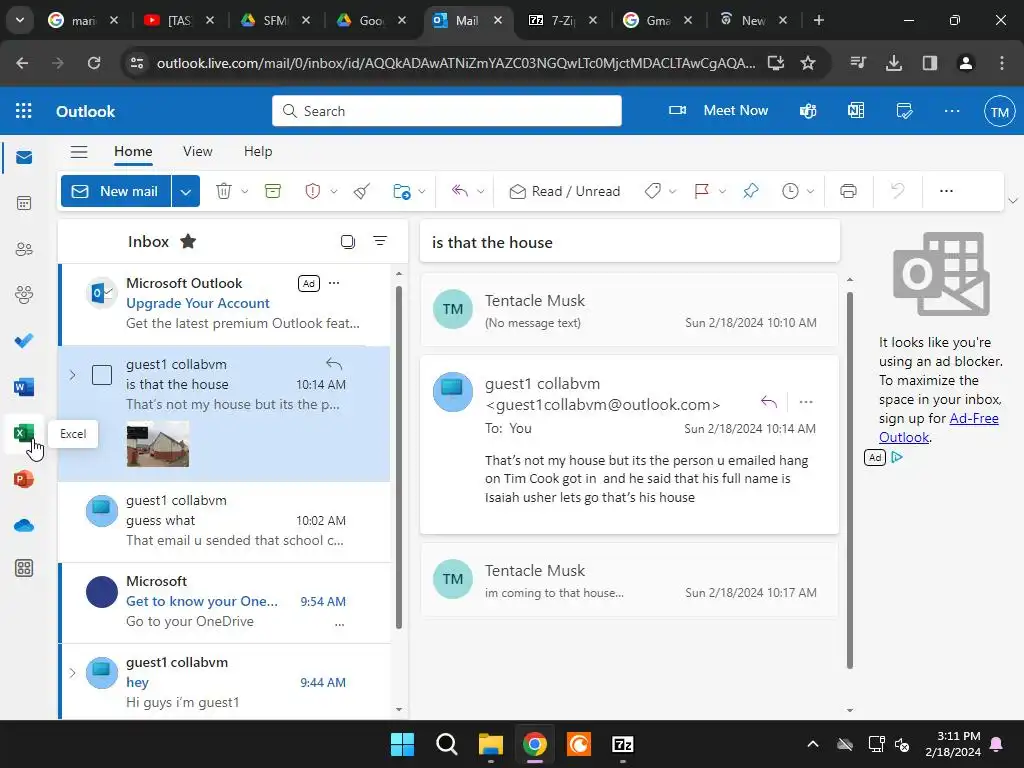Screen dimensions: 1024x768
Task: Open Calendar in the left sidebar
Action: click(24, 203)
